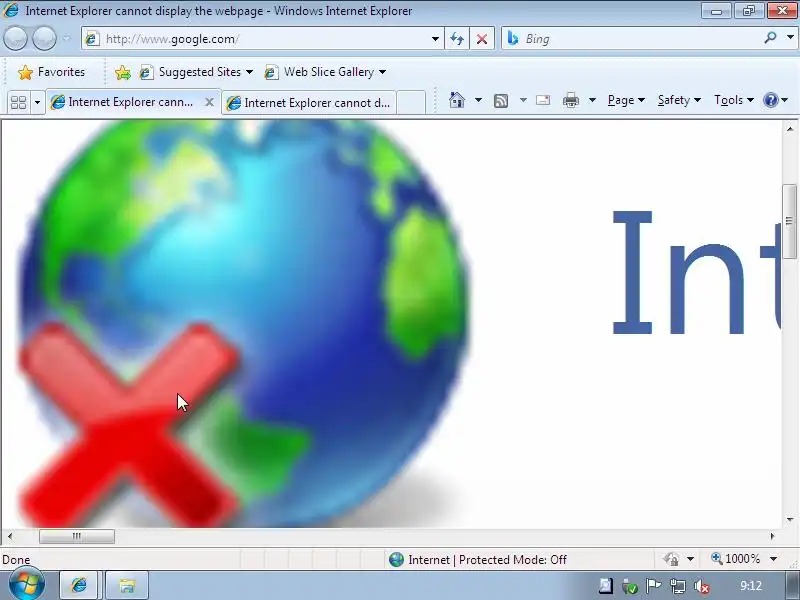Expand the Home button dropdown arrow
800x600 pixels.
(x=478, y=100)
